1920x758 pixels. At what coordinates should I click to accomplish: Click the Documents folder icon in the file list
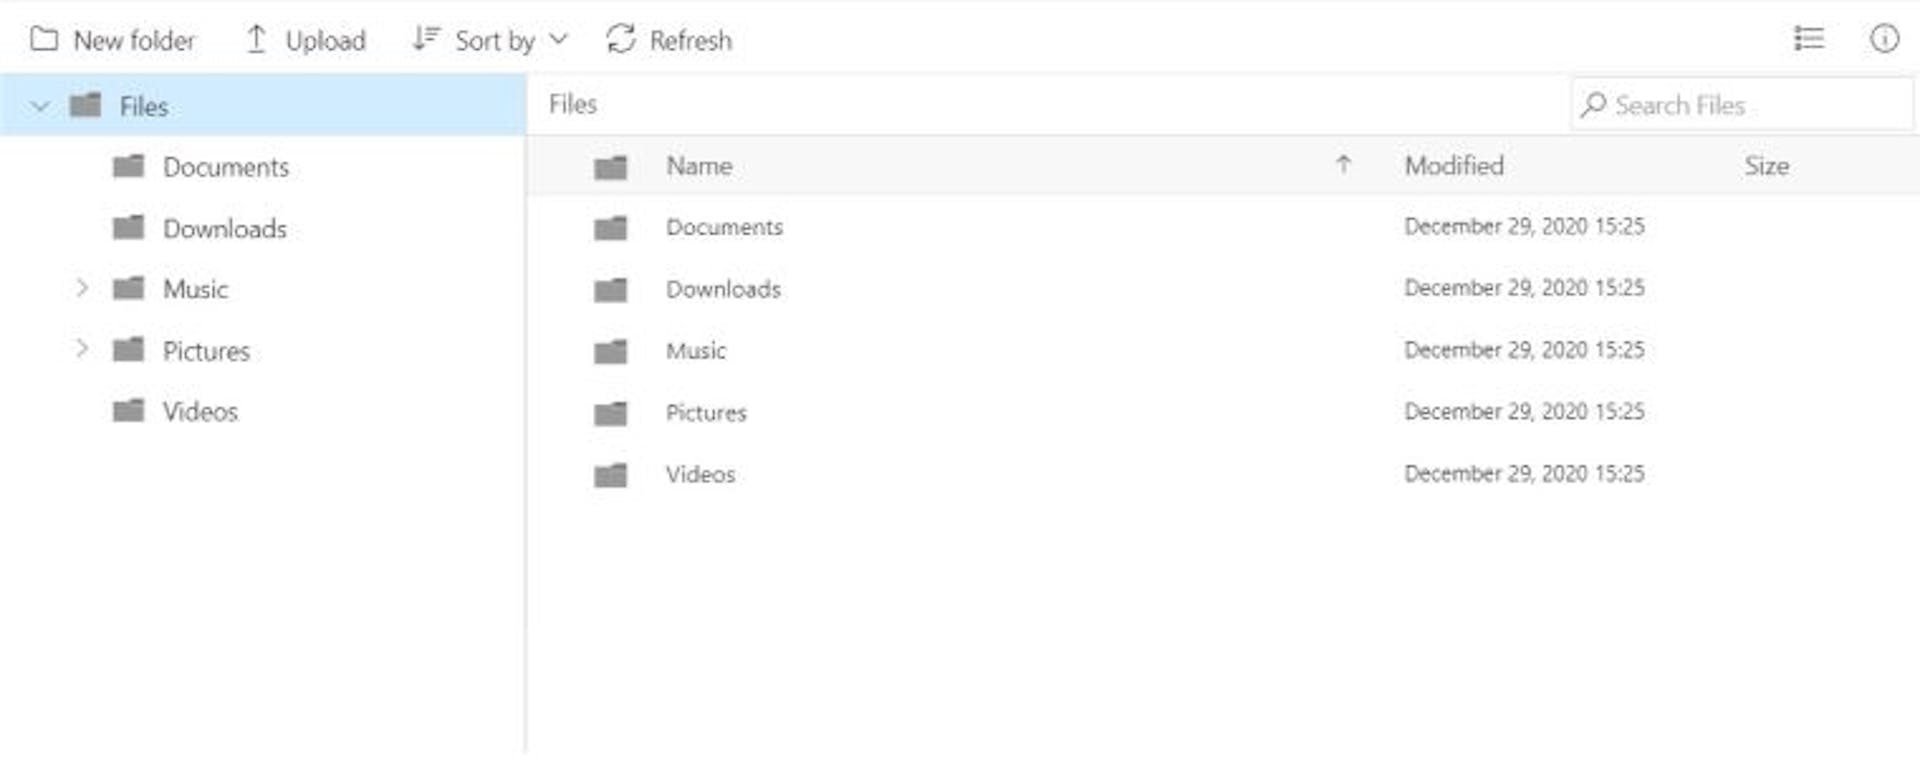pyautogui.click(x=609, y=227)
